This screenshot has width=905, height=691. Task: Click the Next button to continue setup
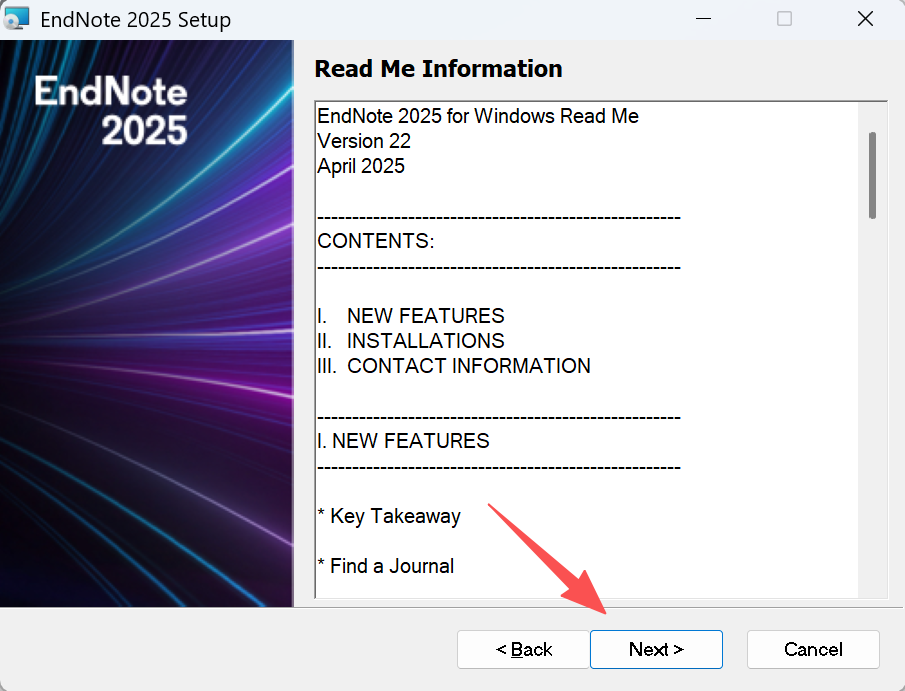click(x=656, y=649)
